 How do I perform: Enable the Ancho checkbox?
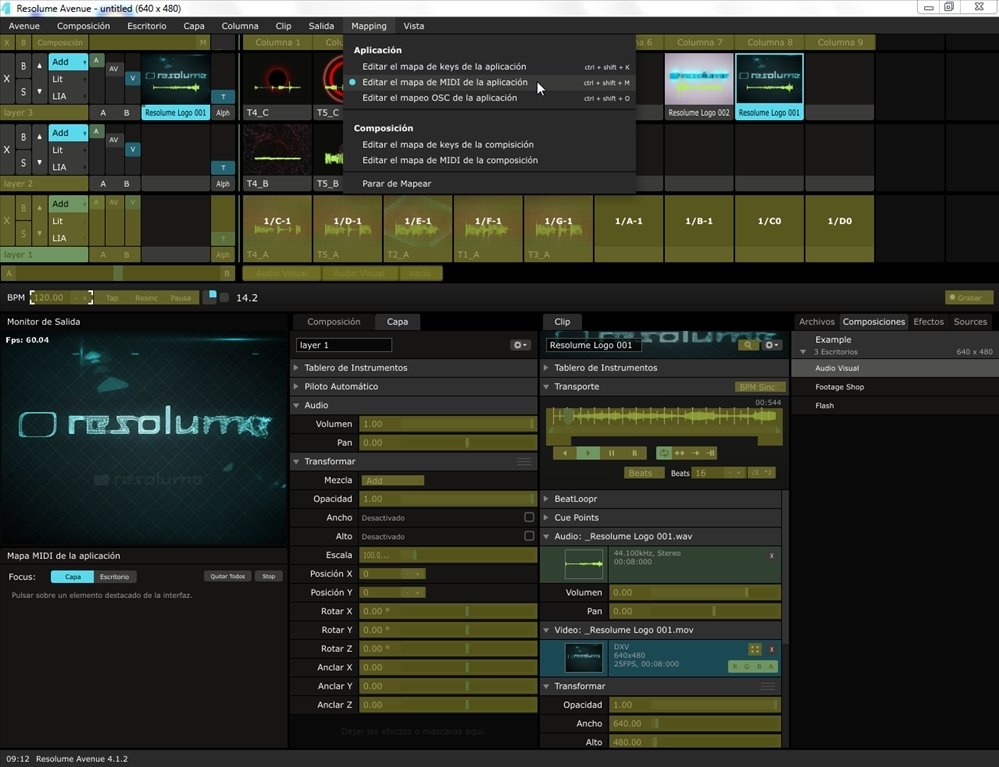click(529, 517)
